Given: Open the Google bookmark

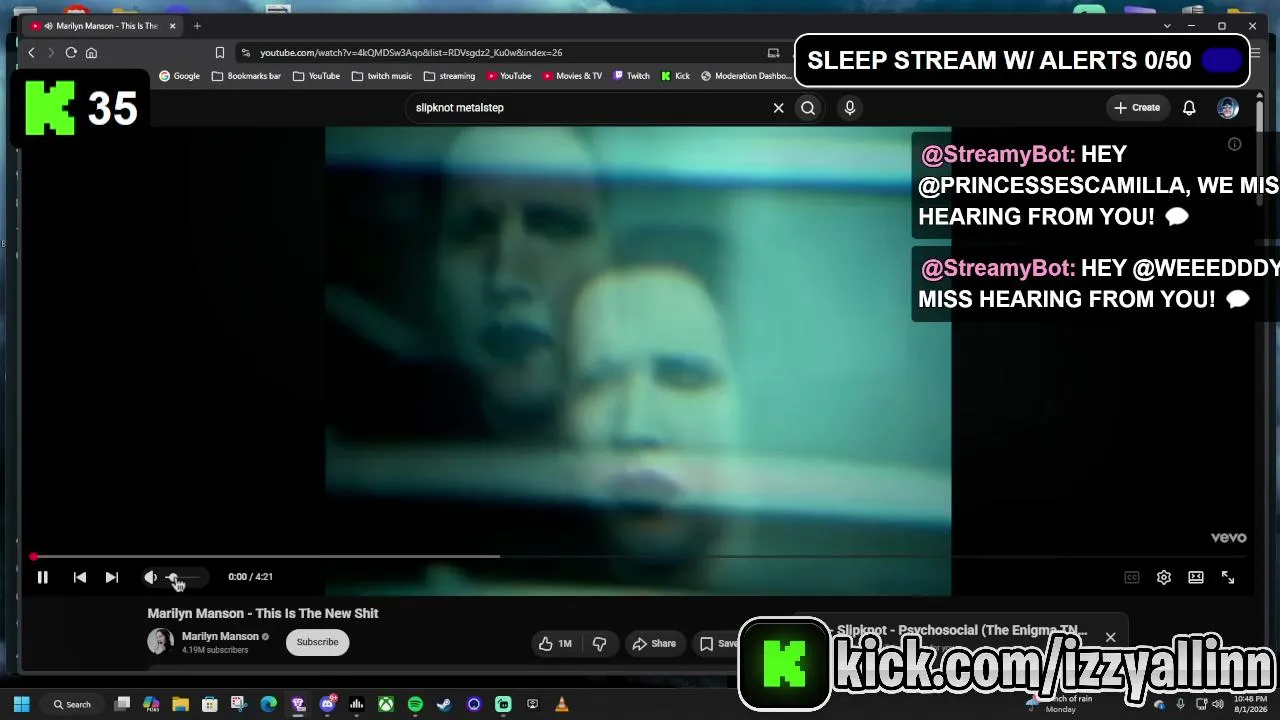Looking at the screenshot, I should pyautogui.click(x=180, y=76).
